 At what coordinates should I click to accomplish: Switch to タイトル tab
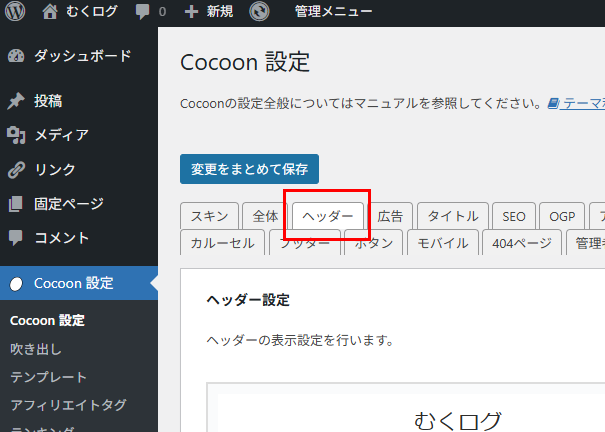coord(453,216)
